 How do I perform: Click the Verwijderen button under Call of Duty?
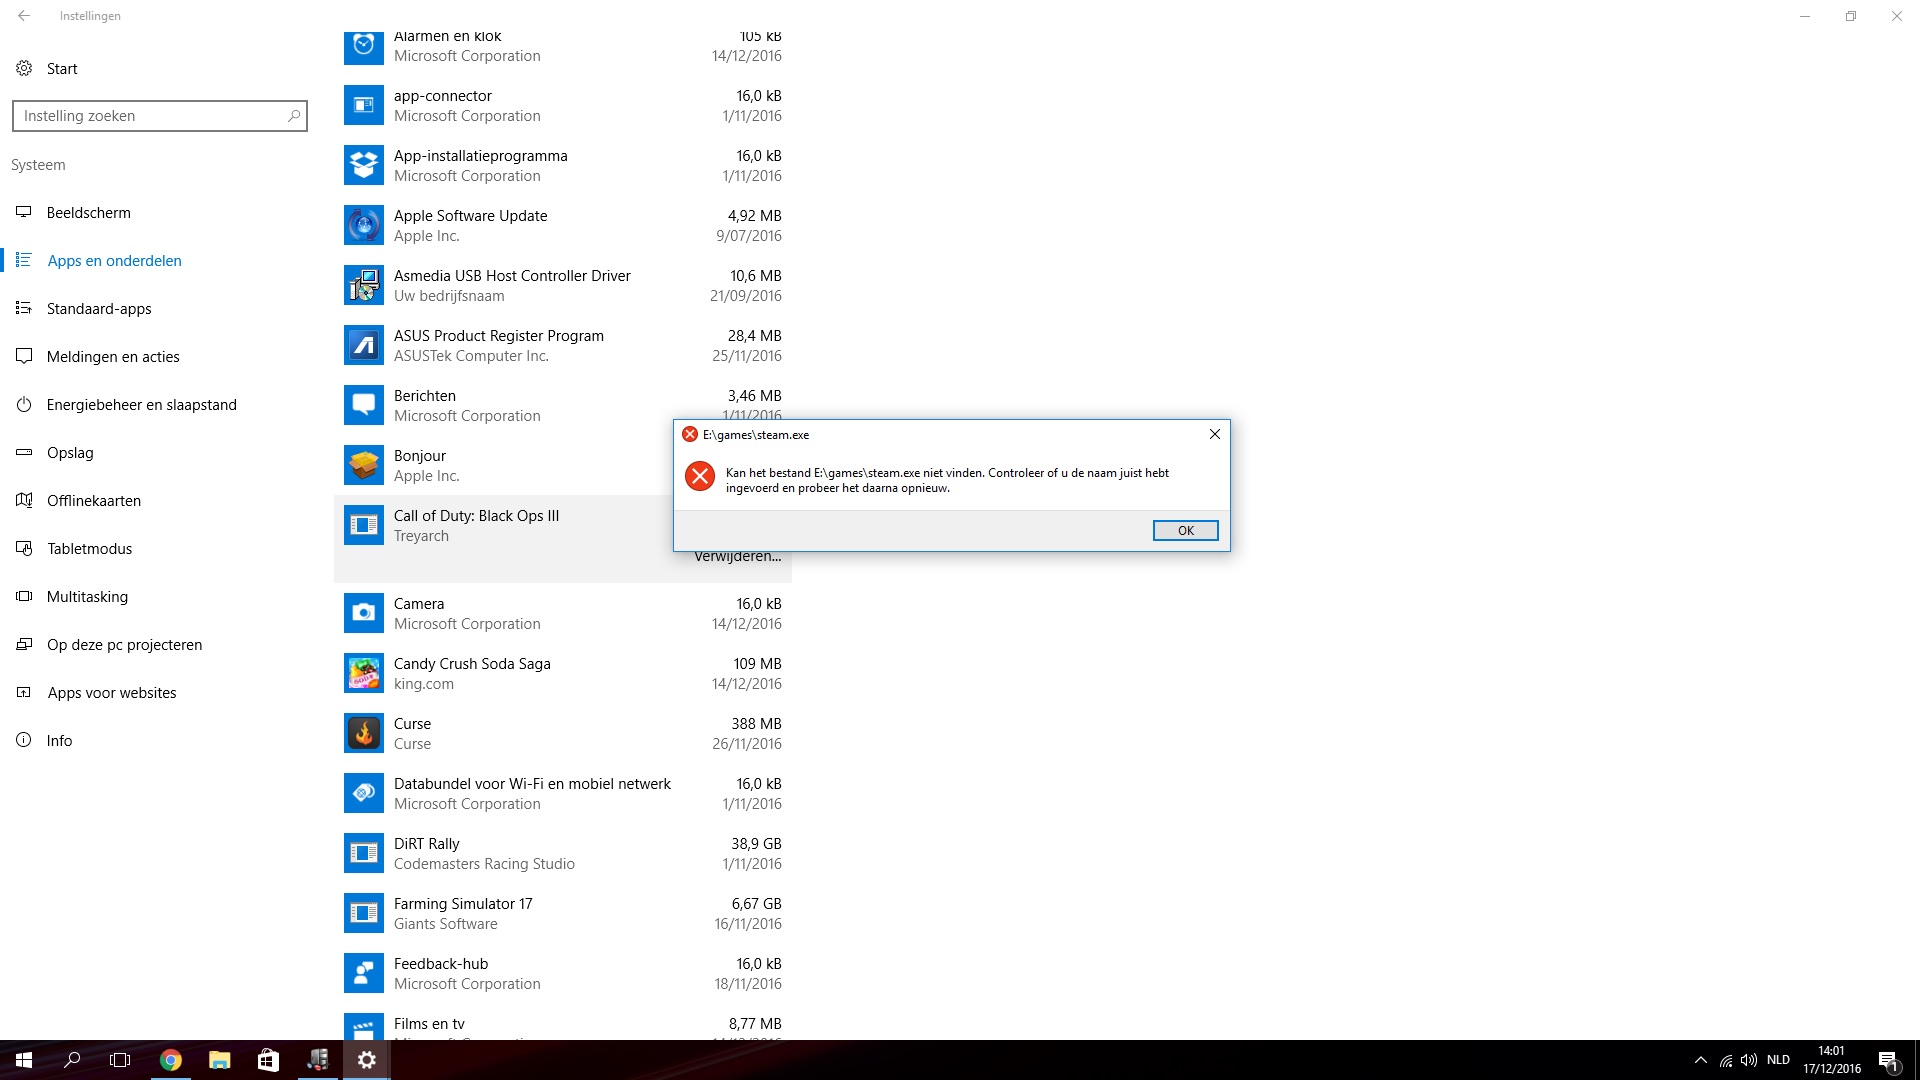(x=738, y=557)
